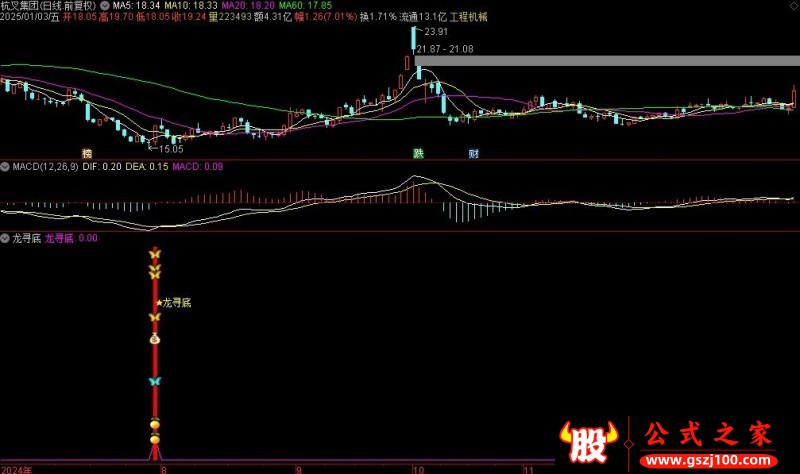Click the gray gap zone bar
800x474 pixels.
(x=607, y=61)
